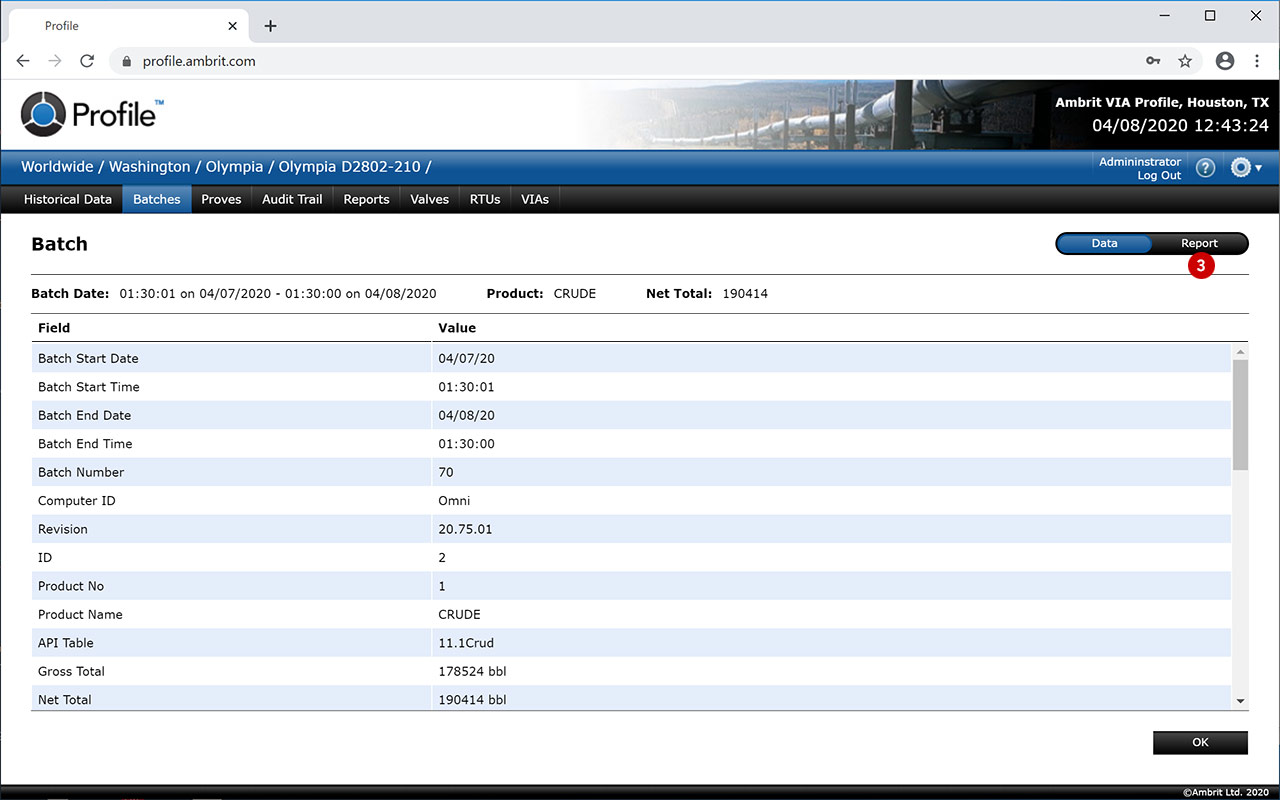Click the browser back arrow
1280x800 pixels.
pos(24,61)
